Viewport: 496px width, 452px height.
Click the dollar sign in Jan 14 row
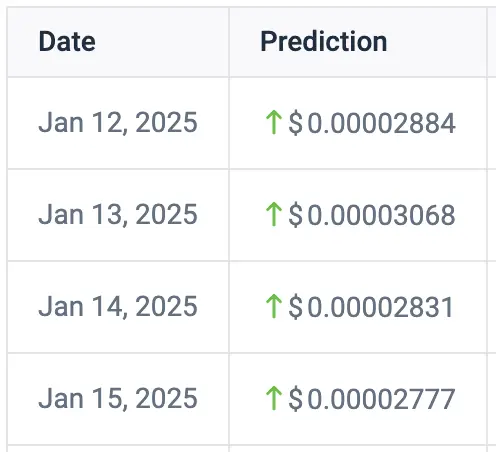pyautogui.click(x=296, y=307)
